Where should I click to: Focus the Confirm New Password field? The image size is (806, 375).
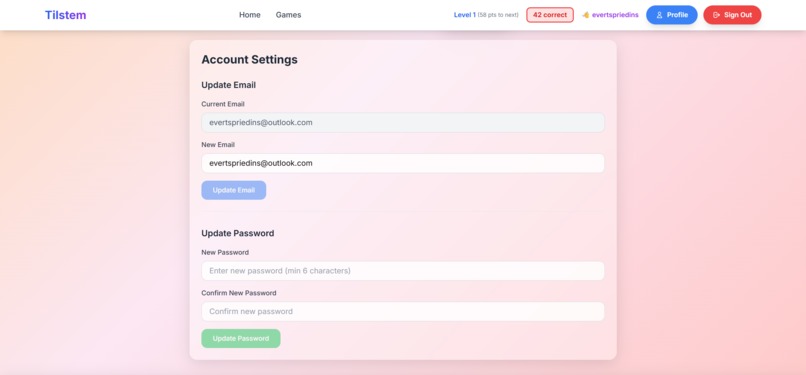tap(403, 311)
